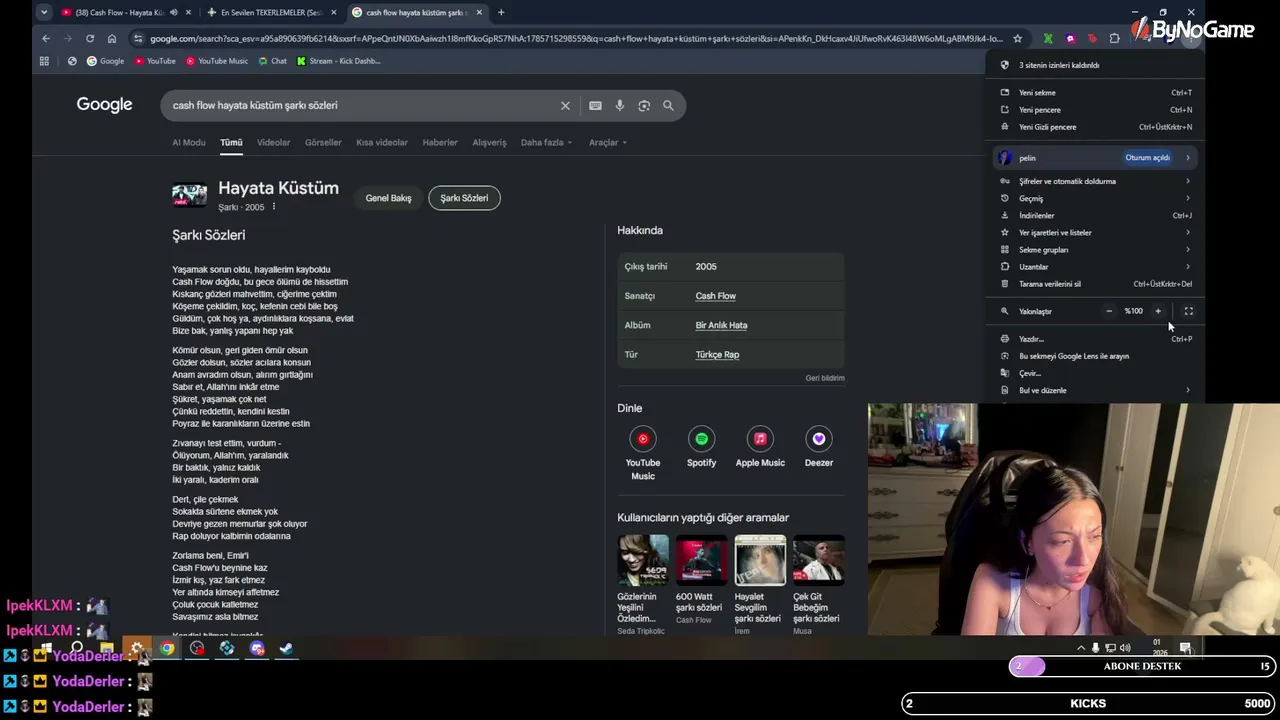The width and height of the screenshot is (1280, 720).
Task: Switch to the AI Modu tab
Action: coord(188,142)
